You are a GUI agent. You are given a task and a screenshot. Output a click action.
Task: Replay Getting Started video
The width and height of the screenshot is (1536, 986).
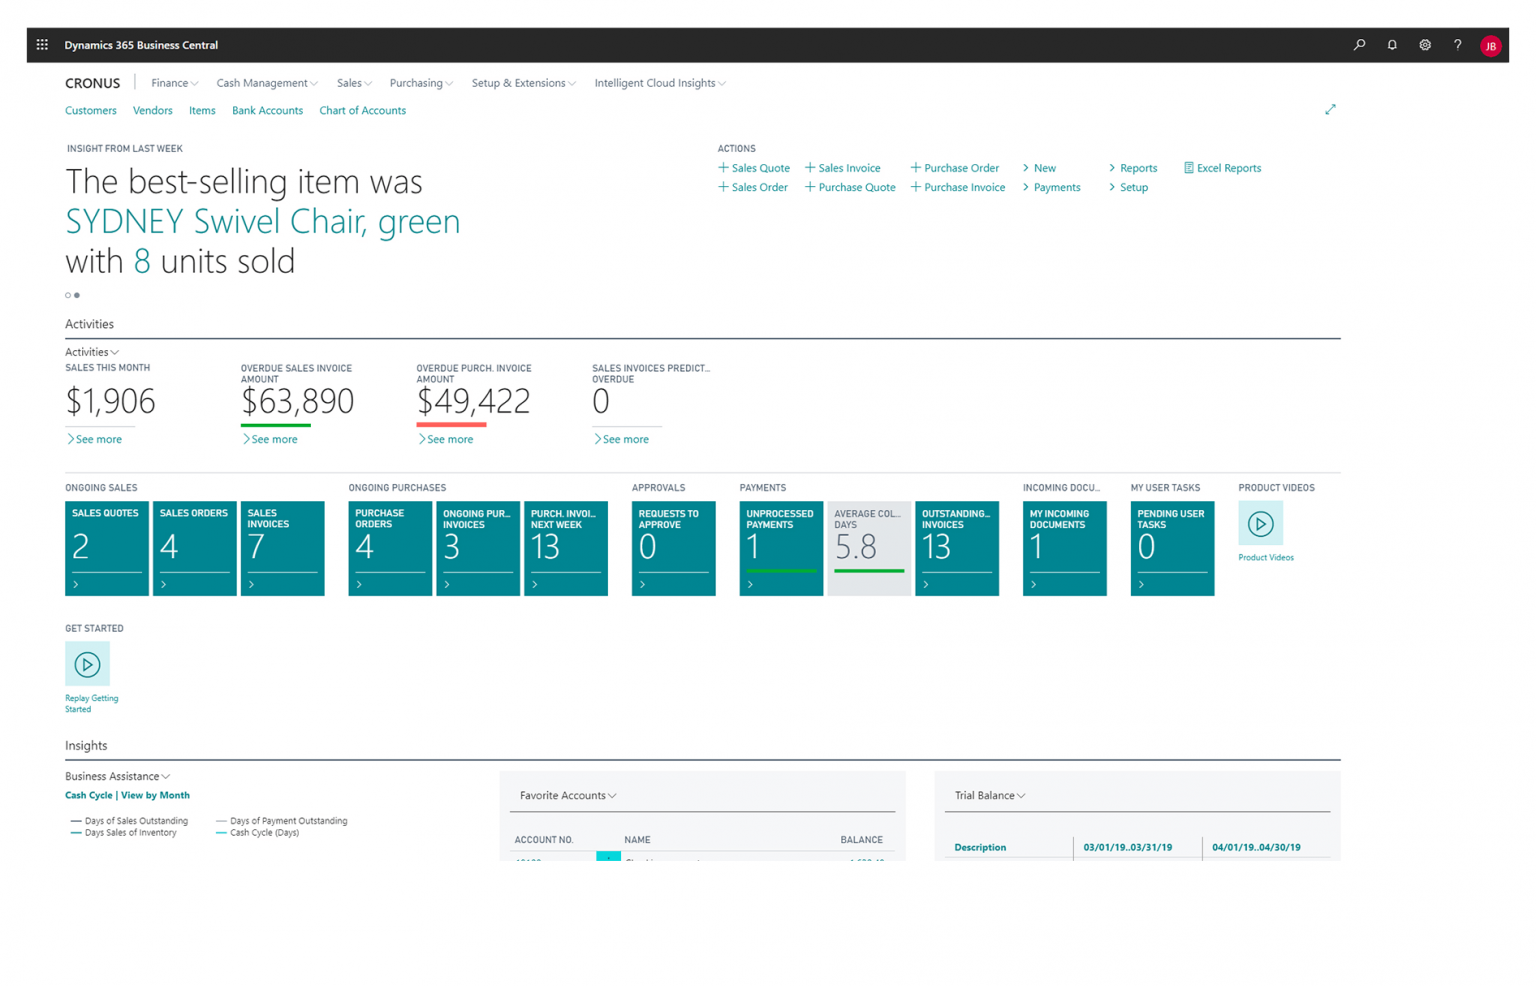pos(87,664)
